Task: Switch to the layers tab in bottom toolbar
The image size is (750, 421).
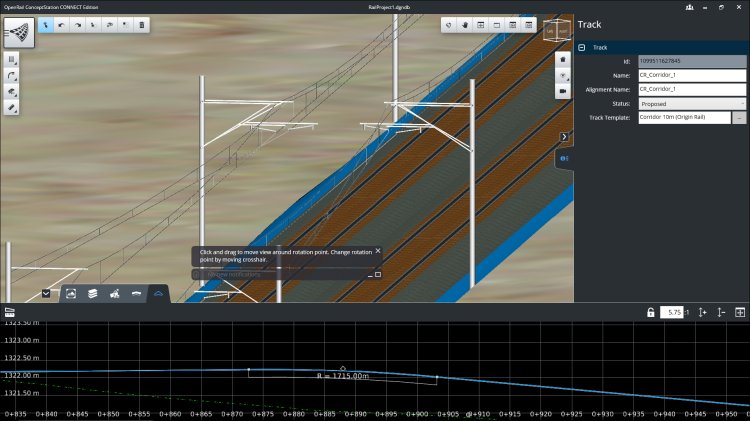Action: pyautogui.click(x=93, y=293)
